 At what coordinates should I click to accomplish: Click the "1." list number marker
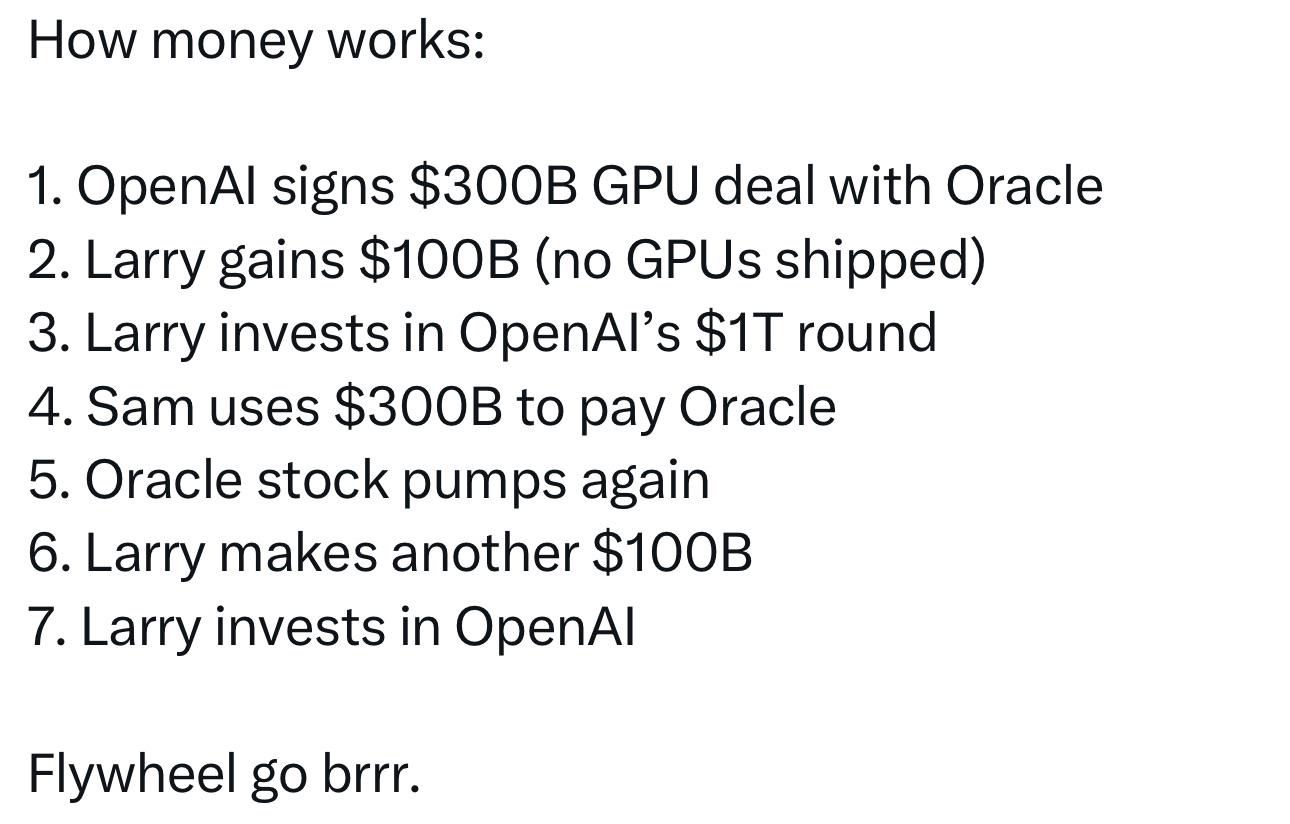point(45,186)
